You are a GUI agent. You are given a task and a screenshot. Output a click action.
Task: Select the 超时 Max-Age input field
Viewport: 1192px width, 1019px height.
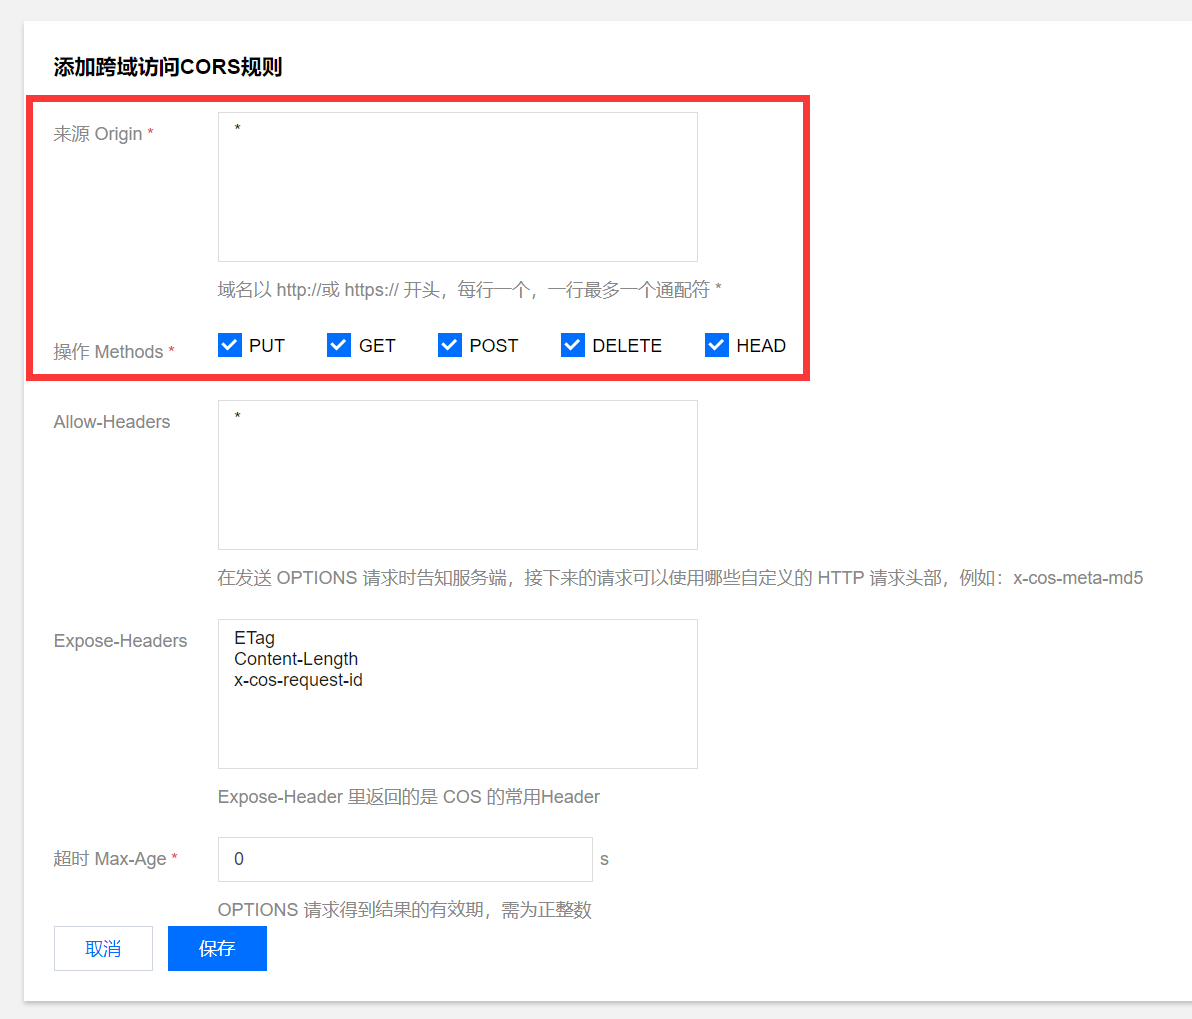coord(405,859)
